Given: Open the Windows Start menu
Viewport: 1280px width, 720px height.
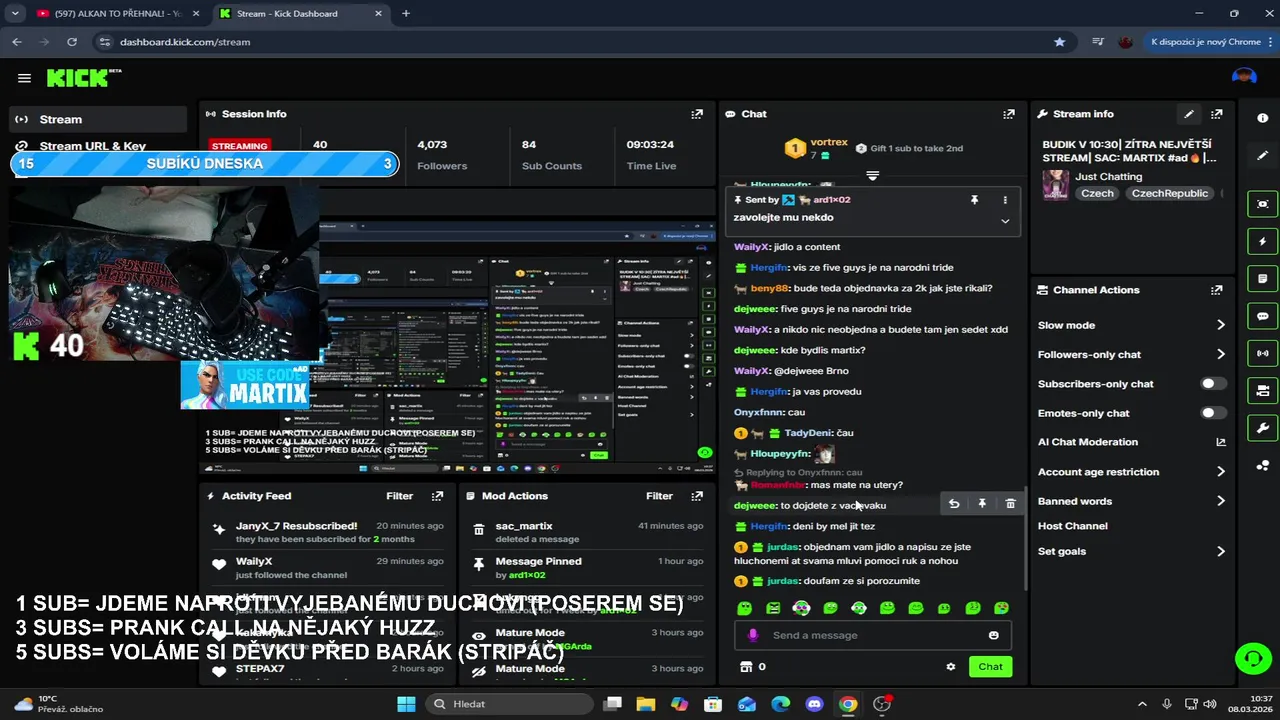Looking at the screenshot, I should pos(406,704).
